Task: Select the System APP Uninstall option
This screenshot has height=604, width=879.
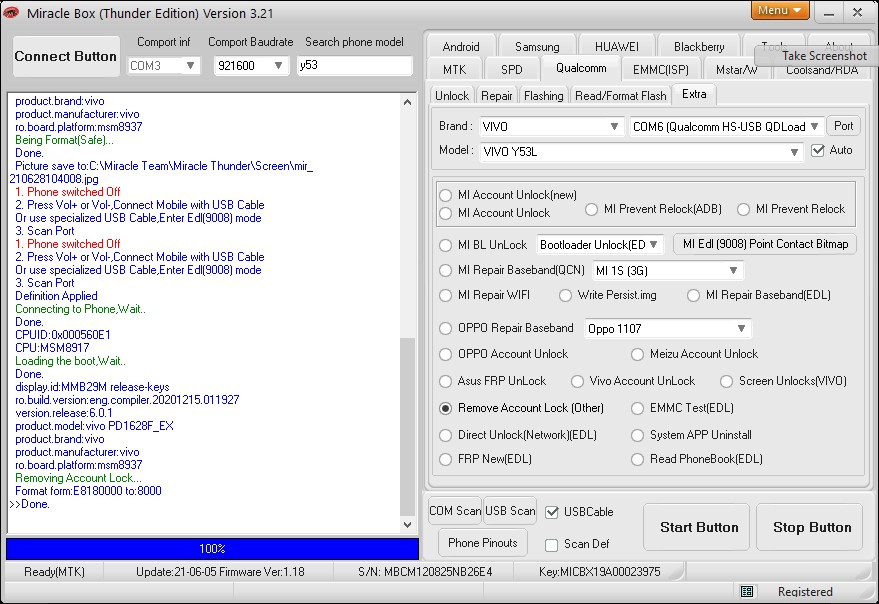Action: (637, 435)
